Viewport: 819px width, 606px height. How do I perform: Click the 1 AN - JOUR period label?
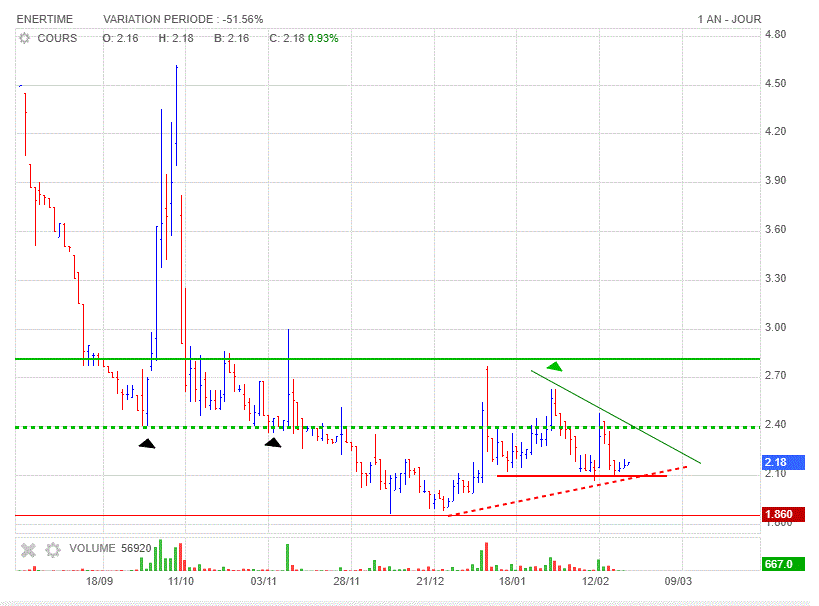[731, 19]
